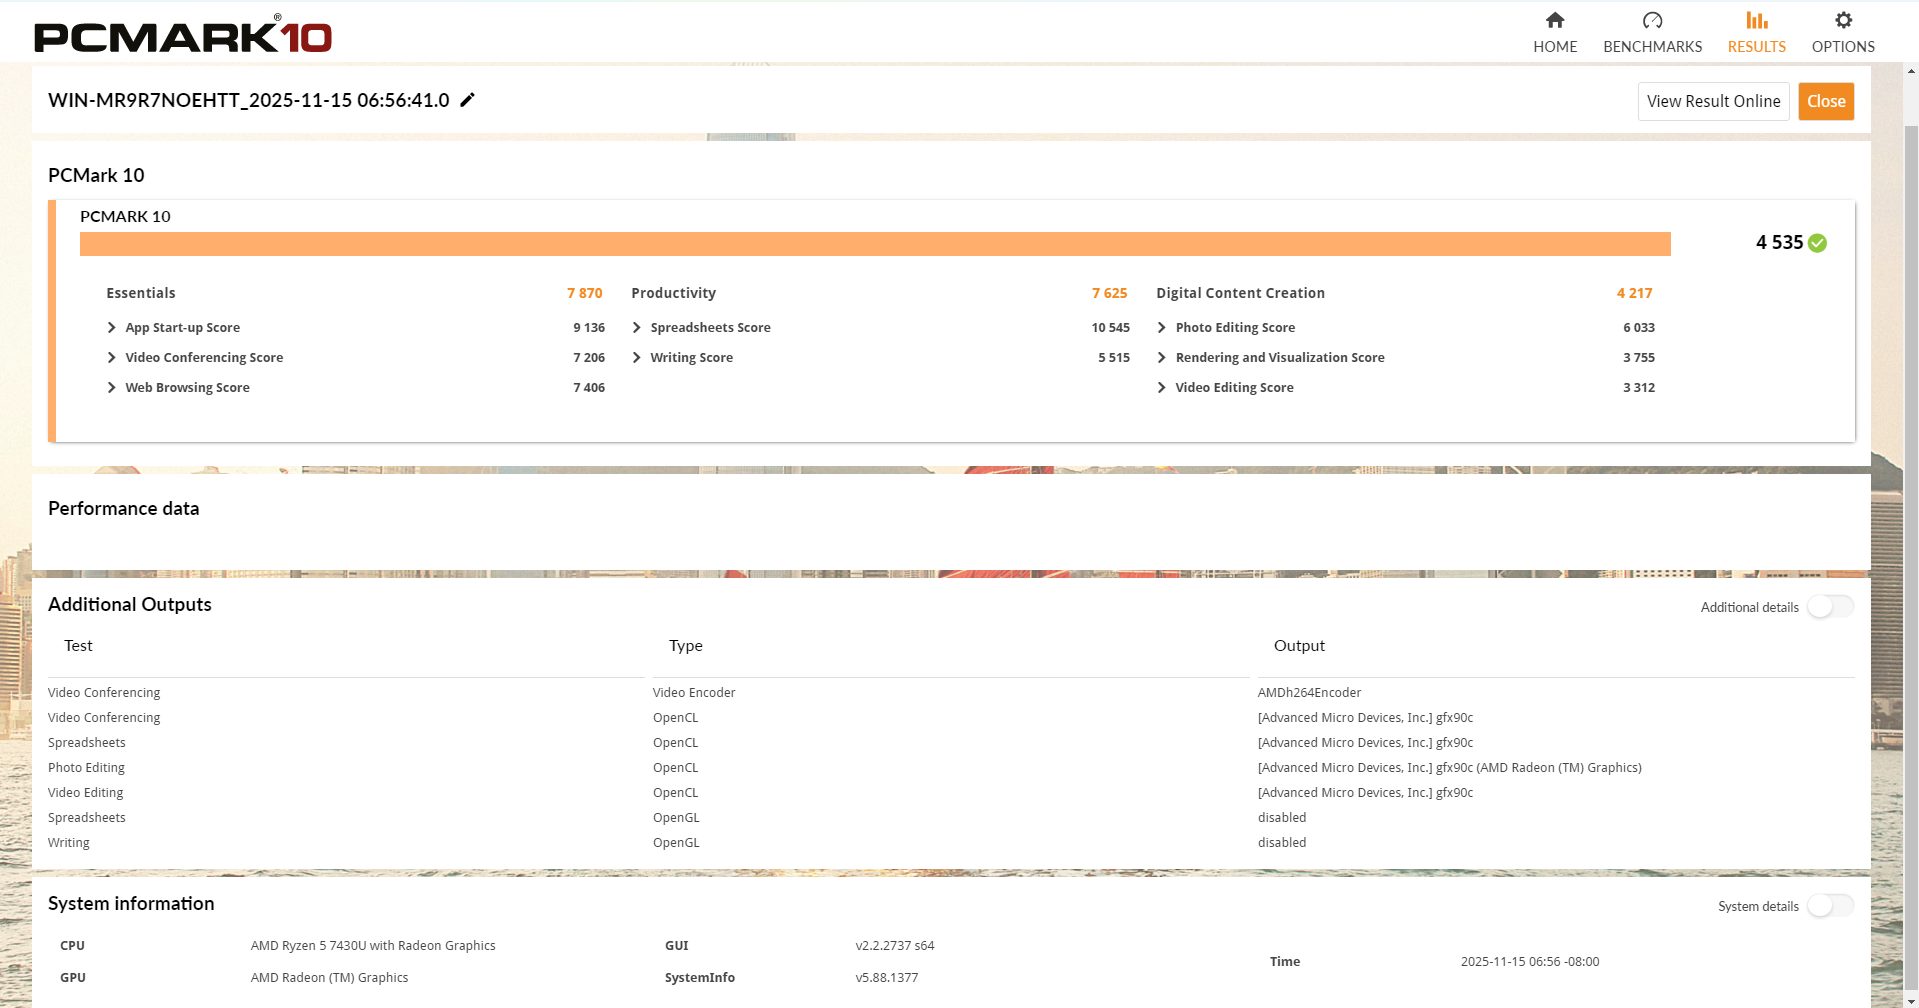The width and height of the screenshot is (1919, 1008).
Task: Expand Rendering and Visualization Score
Action: [1162, 358]
